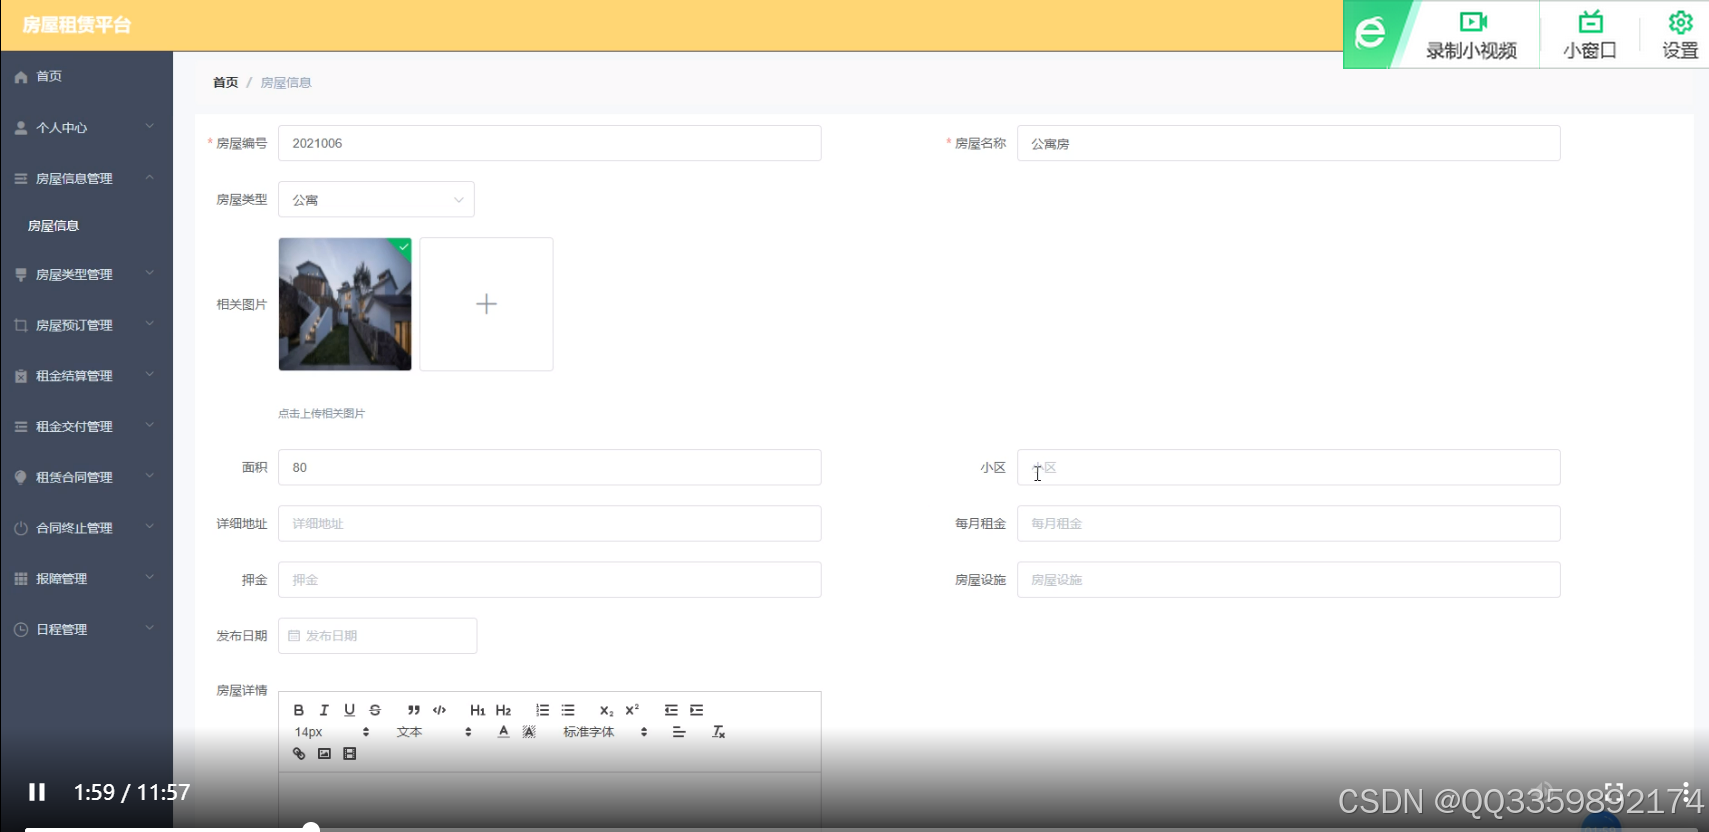Image resolution: width=1709 pixels, height=832 pixels.
Task: Apply superscript formatting
Action: (632, 710)
